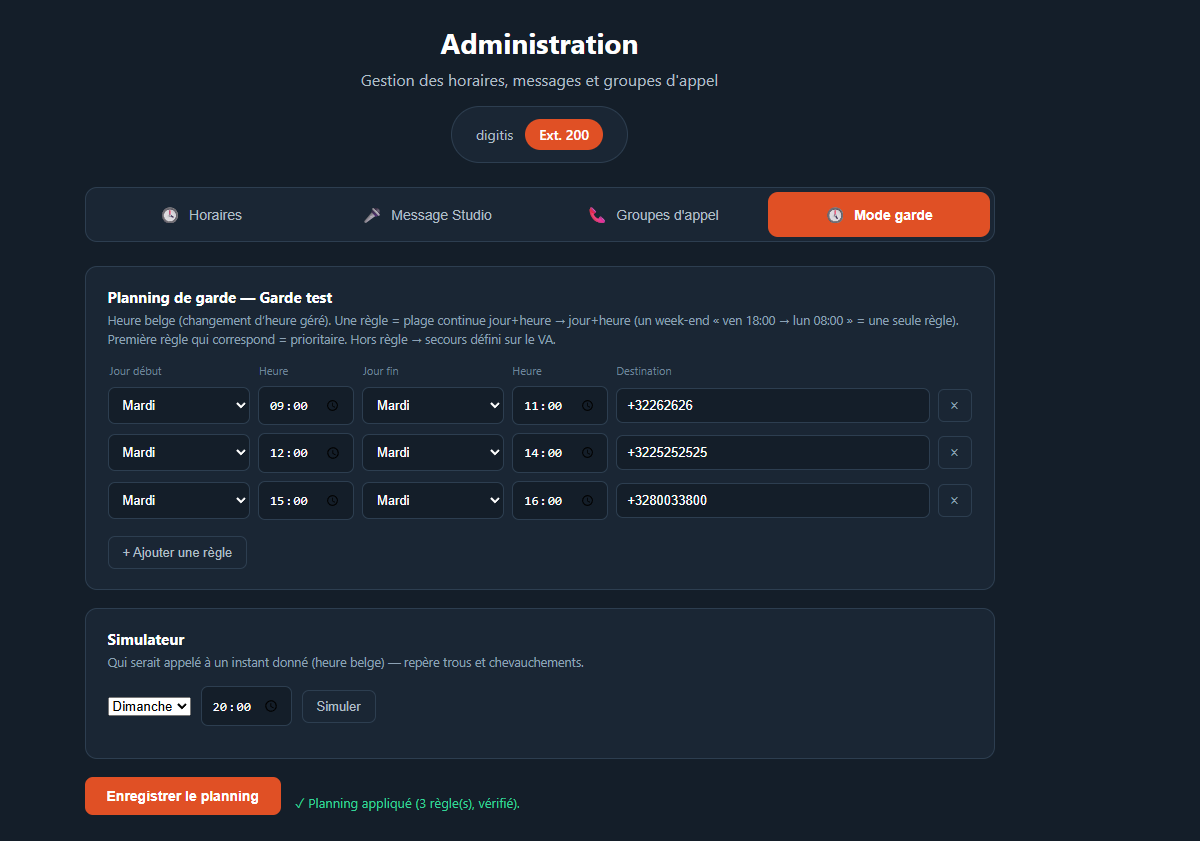Viewport: 1200px width, 841px height.
Task: Edit the simulator 20:00 time field
Action: pos(246,706)
